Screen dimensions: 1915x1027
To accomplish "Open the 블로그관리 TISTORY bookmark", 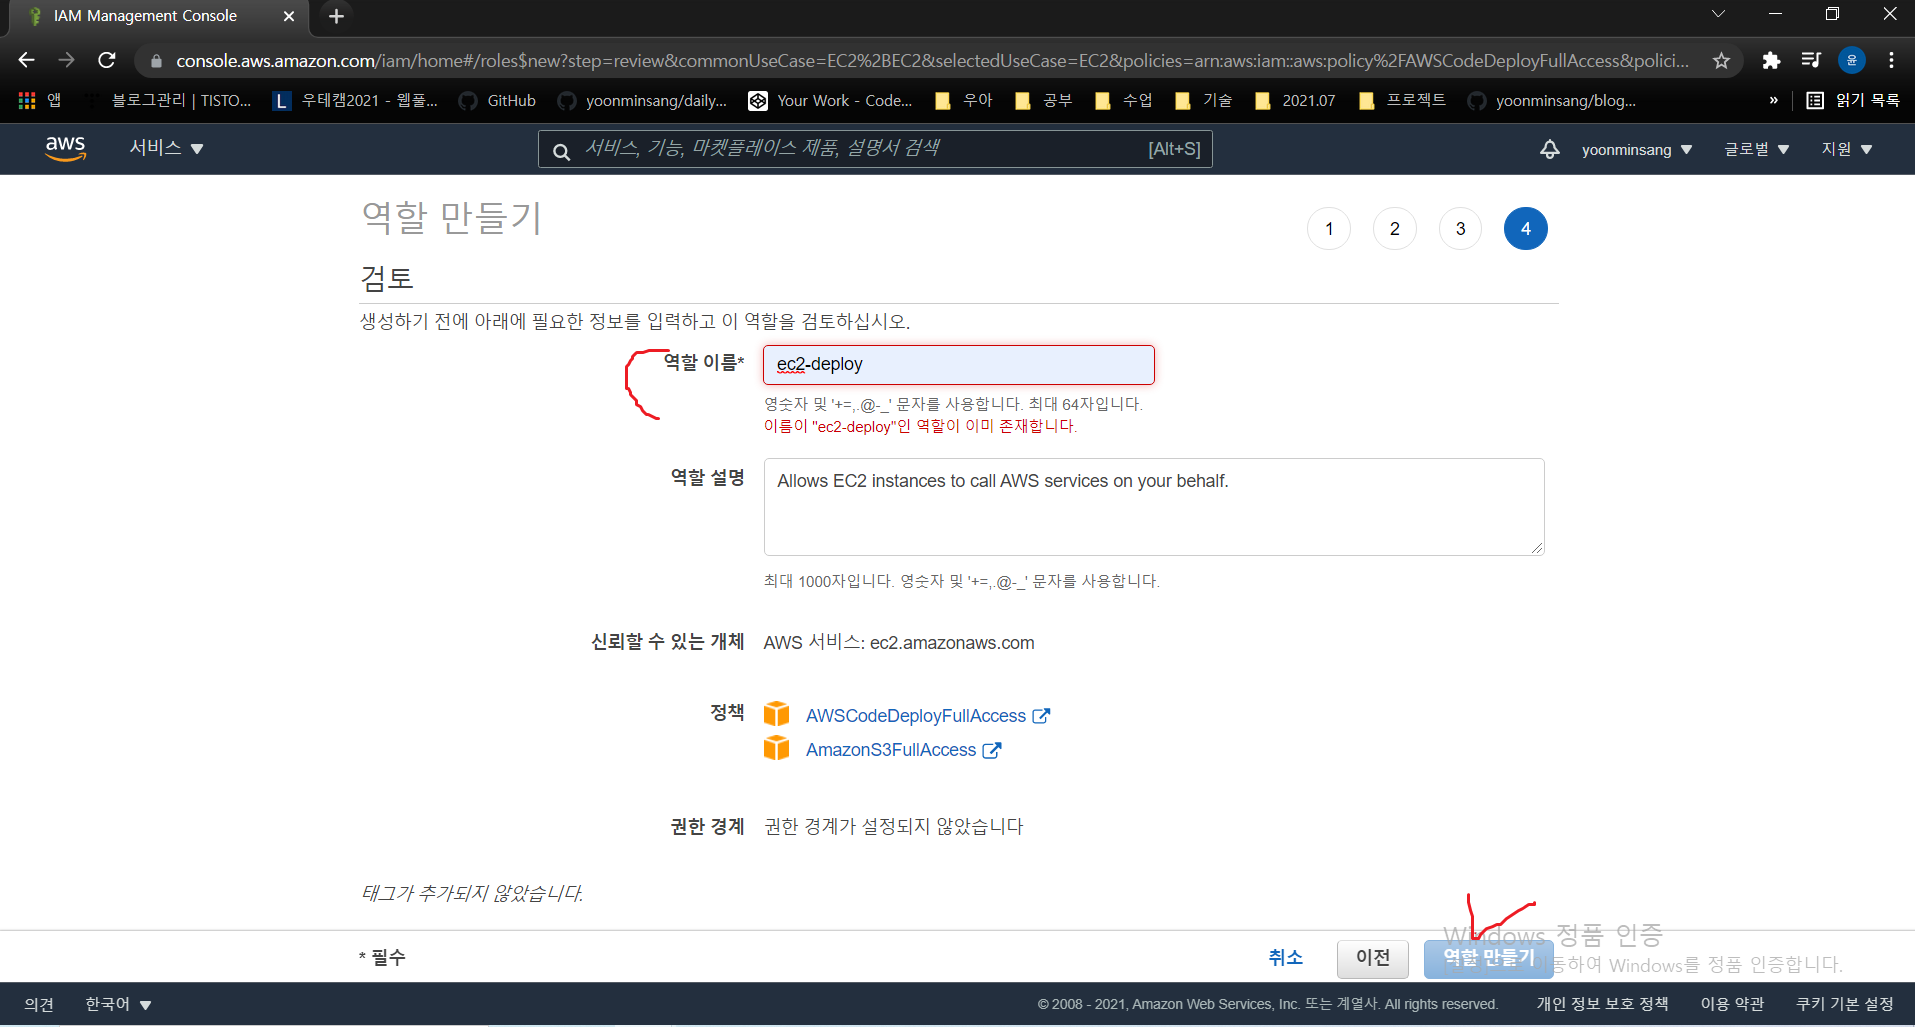I will (x=170, y=101).
